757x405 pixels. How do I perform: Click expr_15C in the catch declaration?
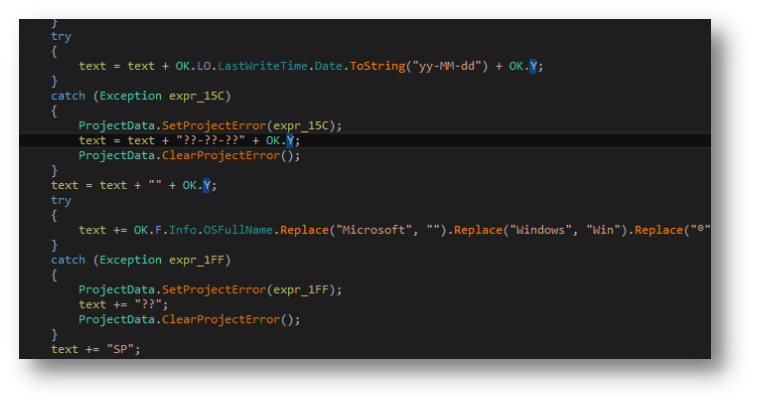(x=196, y=96)
